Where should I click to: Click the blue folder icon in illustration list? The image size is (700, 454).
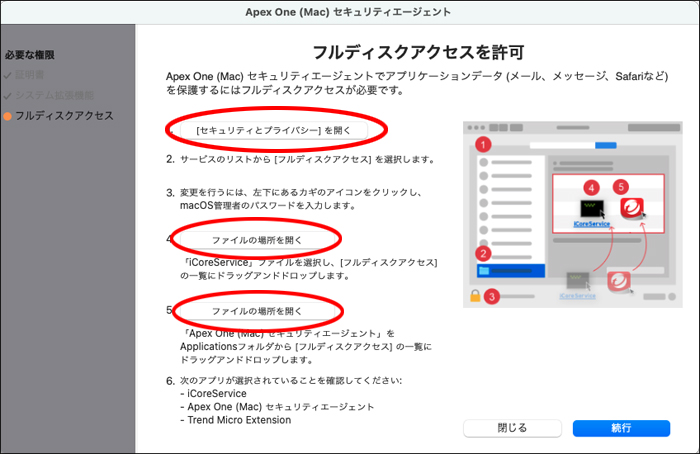[x=483, y=270]
